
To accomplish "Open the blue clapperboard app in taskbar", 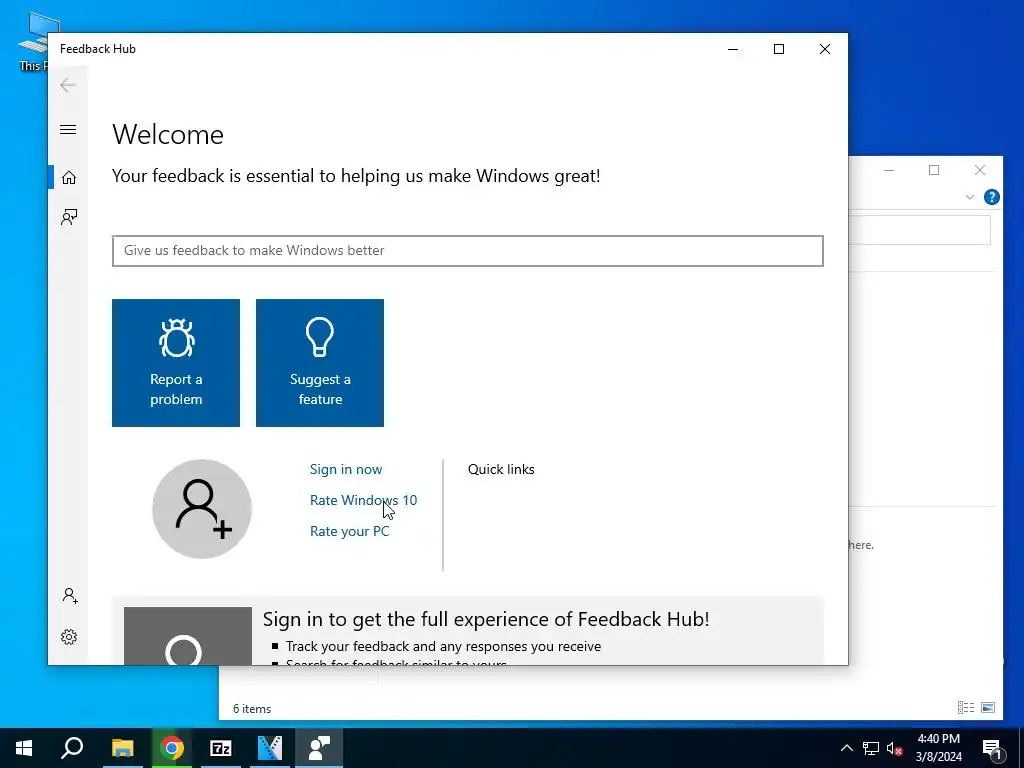I will 270,748.
